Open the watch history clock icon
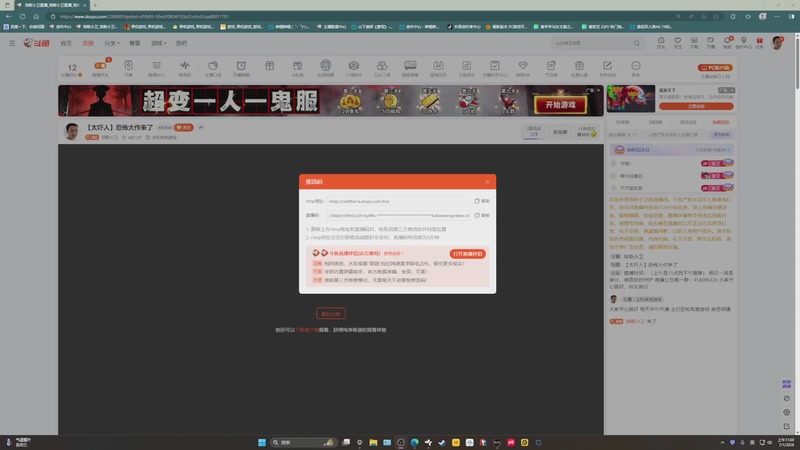 [661, 42]
